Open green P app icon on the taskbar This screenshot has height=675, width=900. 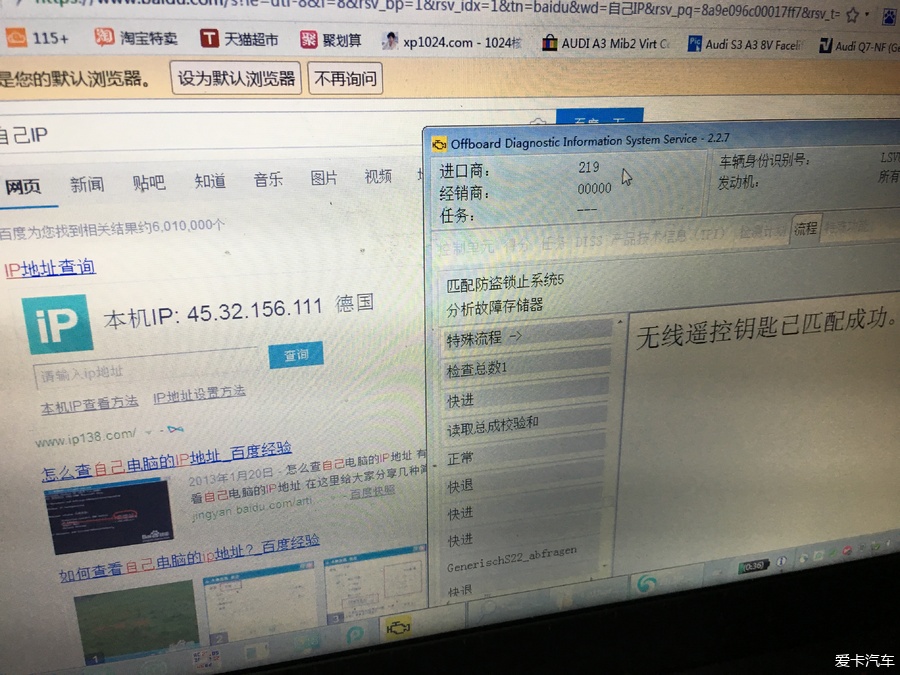[355, 634]
